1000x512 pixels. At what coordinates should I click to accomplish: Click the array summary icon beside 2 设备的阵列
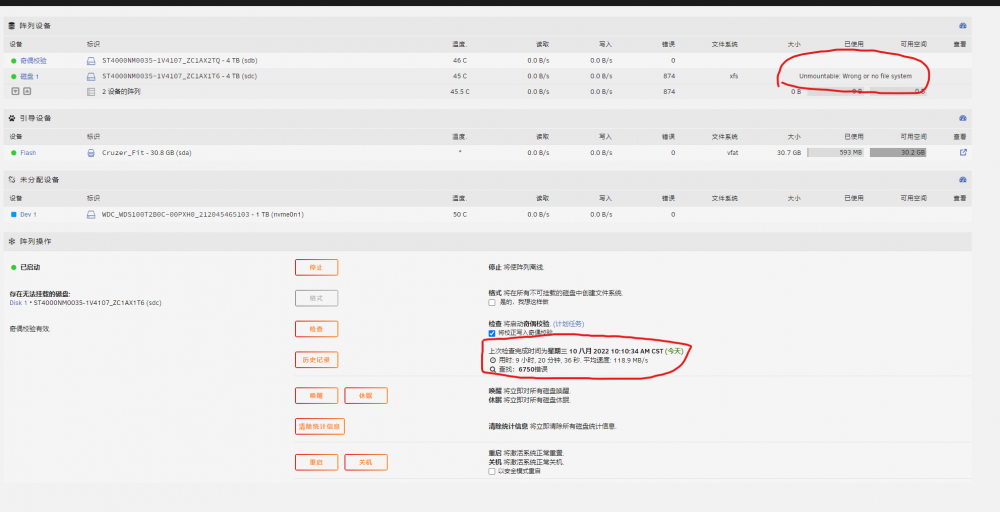coord(91,92)
